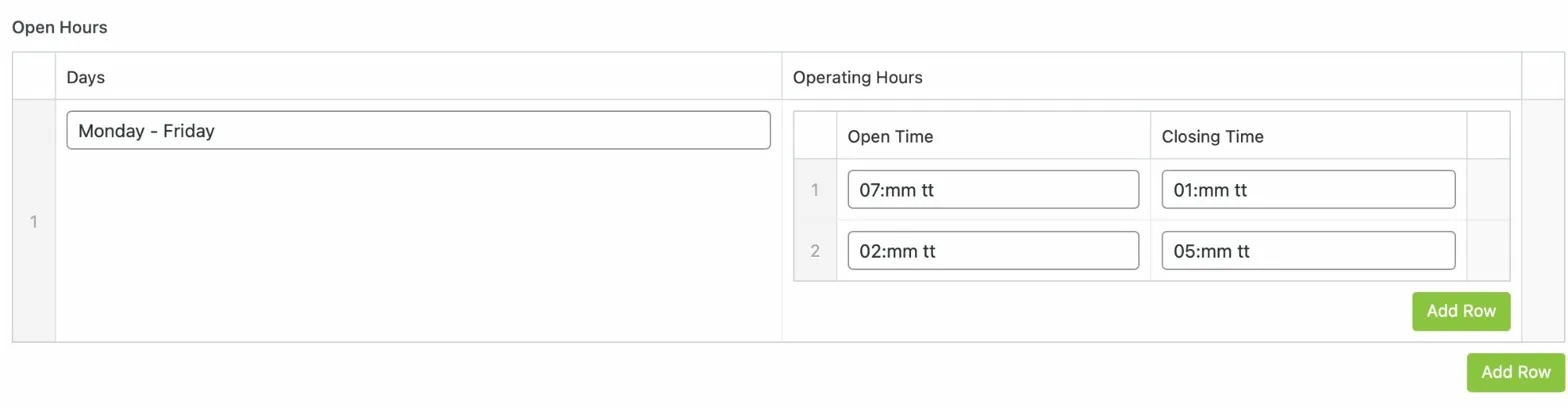Screen dimensions: 1568x408
Task: Click row handle 1 in Operating Hours table
Action: (815, 190)
